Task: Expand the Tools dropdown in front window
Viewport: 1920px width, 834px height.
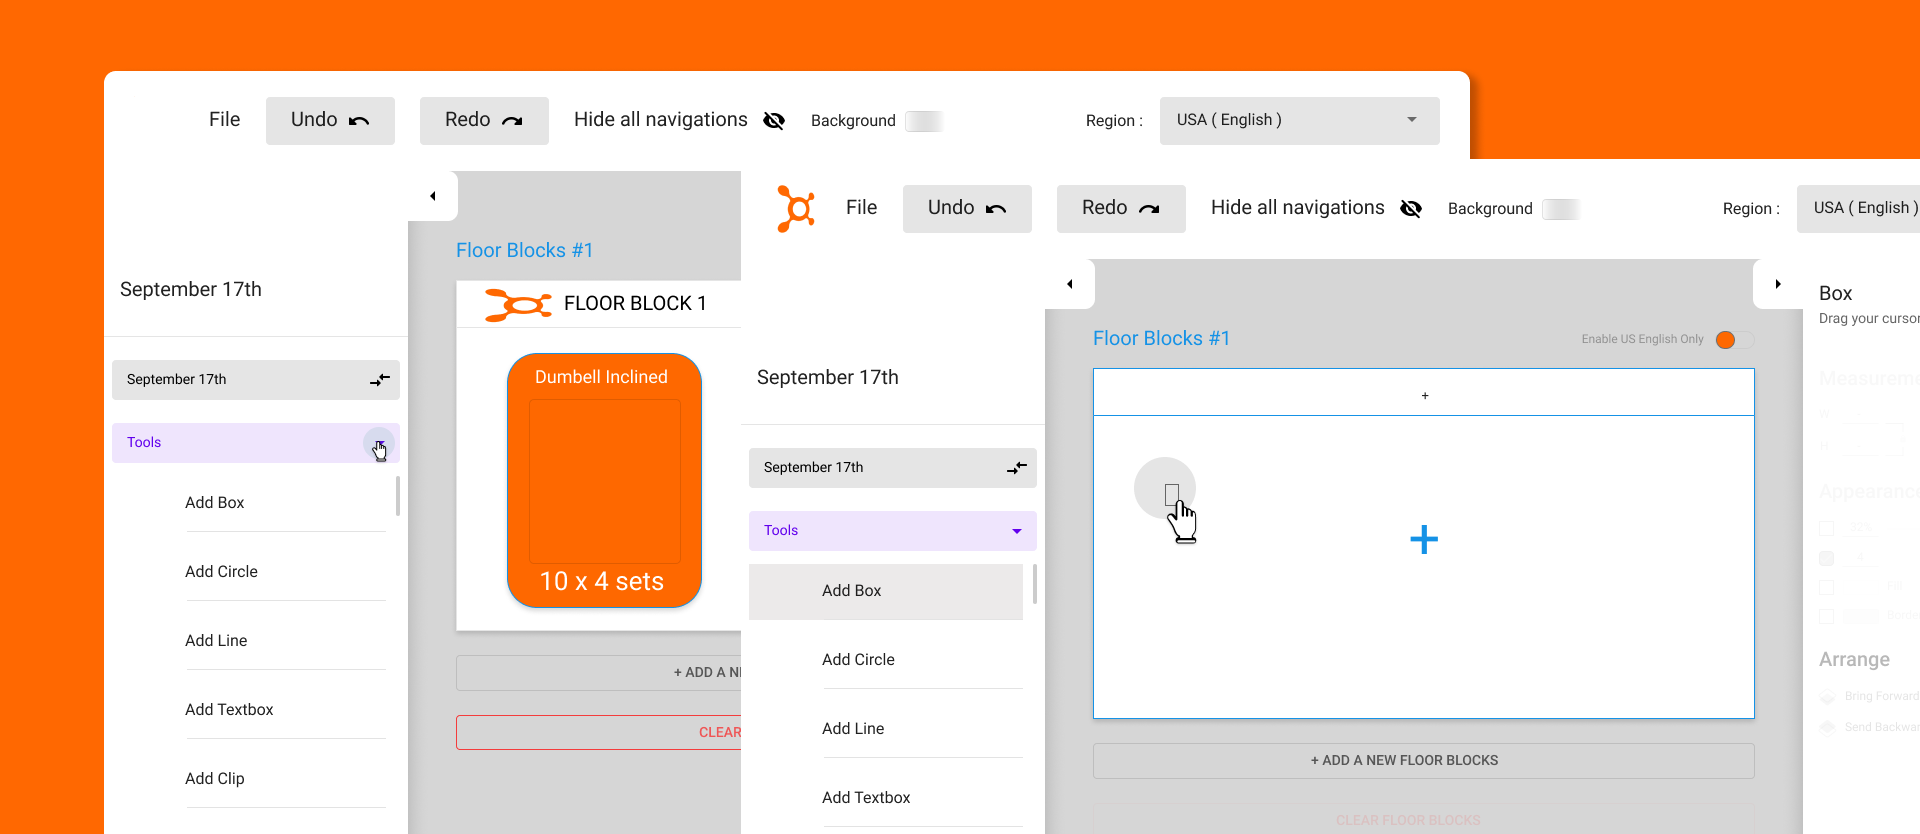Action: (x=1017, y=531)
